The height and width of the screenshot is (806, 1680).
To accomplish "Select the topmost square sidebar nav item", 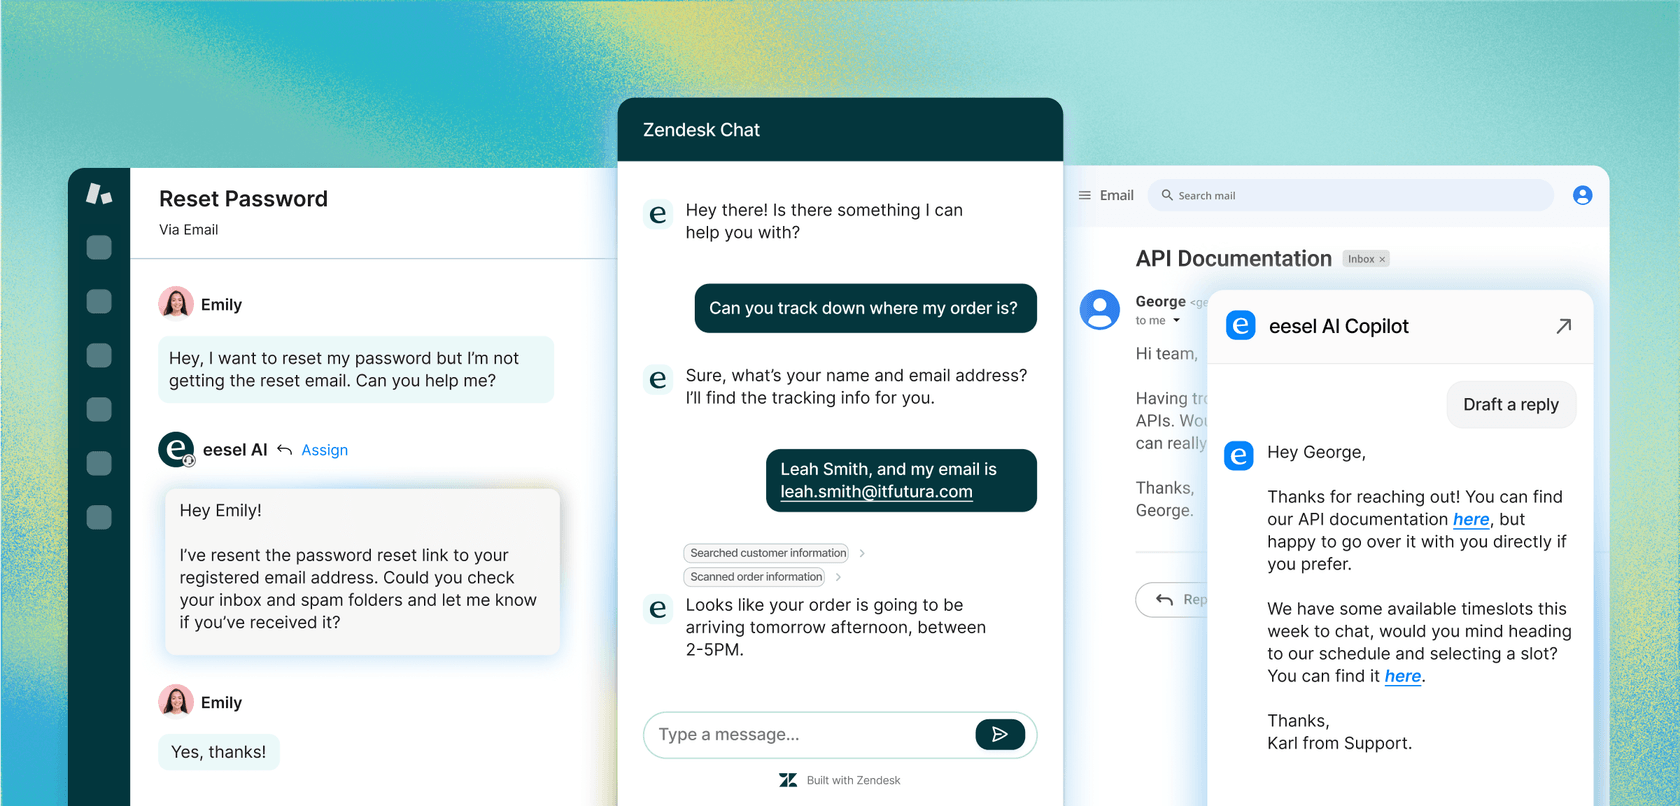I will pos(99,247).
